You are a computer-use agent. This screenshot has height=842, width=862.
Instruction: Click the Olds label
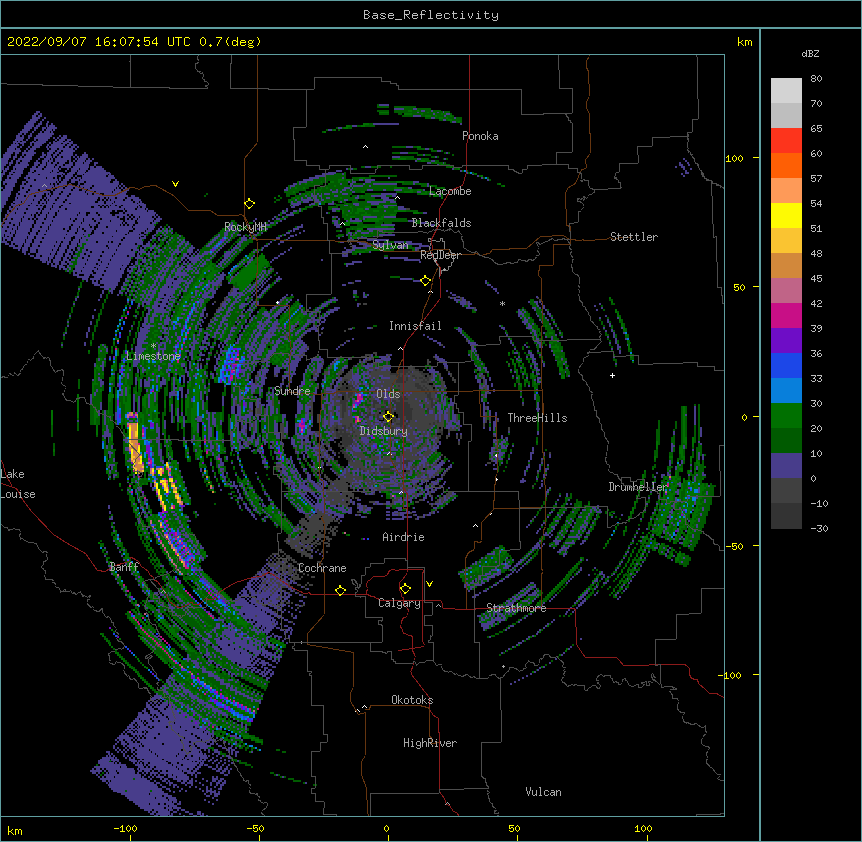pyautogui.click(x=388, y=394)
